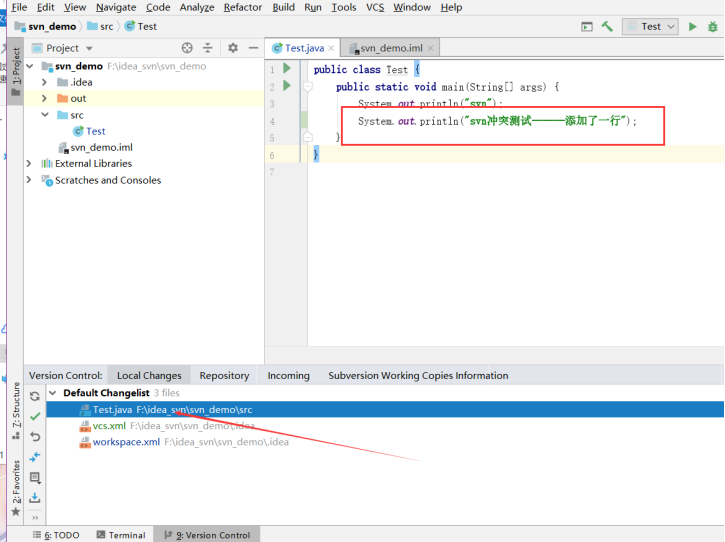Click the download arrow icon in Version Control

(x=35, y=498)
